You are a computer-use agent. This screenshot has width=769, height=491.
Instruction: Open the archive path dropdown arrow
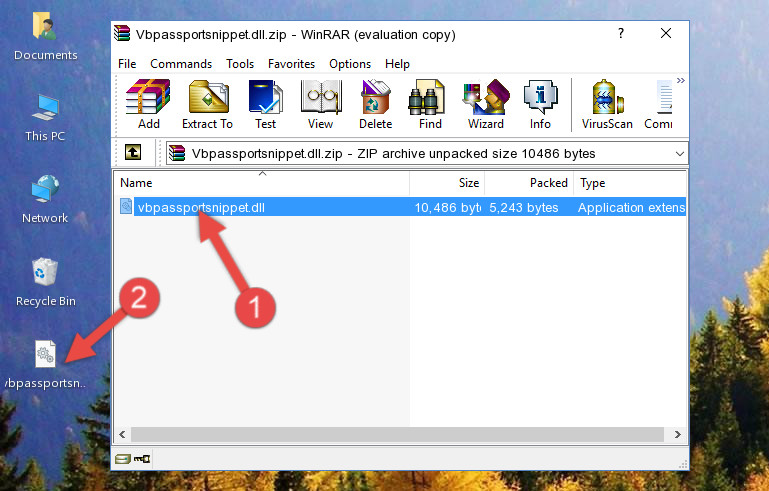(680, 154)
